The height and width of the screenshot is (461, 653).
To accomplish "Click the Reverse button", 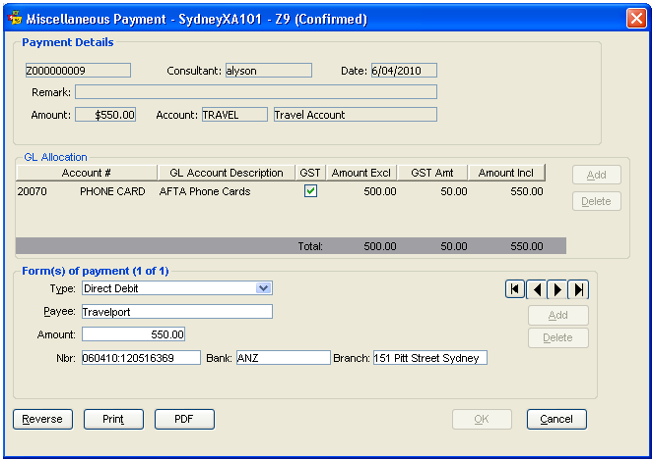I will tap(43, 419).
